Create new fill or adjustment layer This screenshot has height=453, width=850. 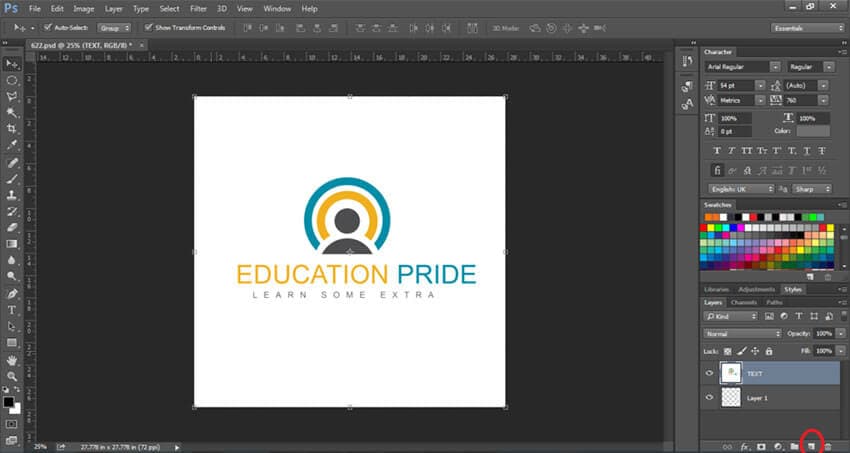pos(778,446)
